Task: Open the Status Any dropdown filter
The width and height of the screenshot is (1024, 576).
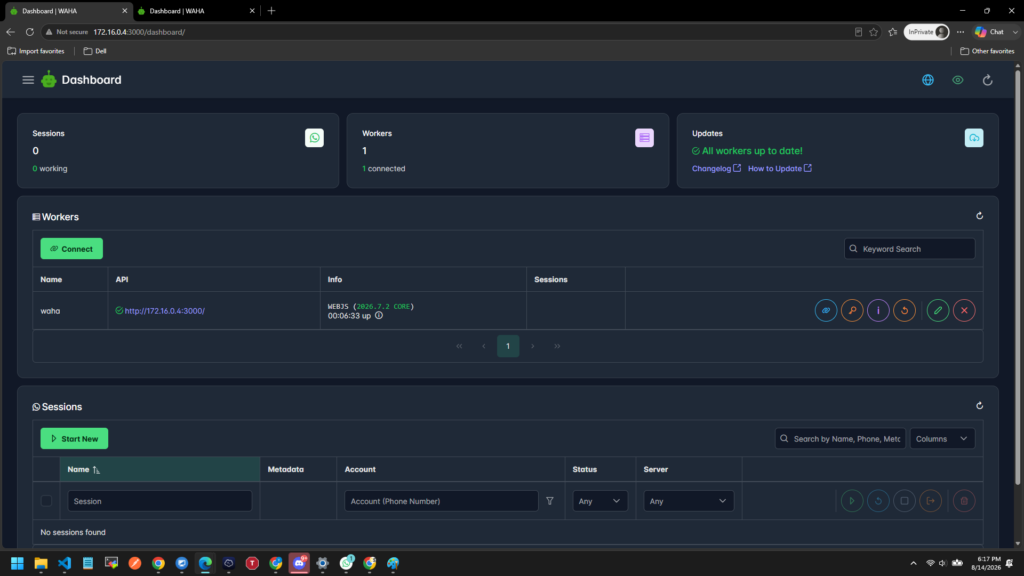Action: (x=600, y=501)
